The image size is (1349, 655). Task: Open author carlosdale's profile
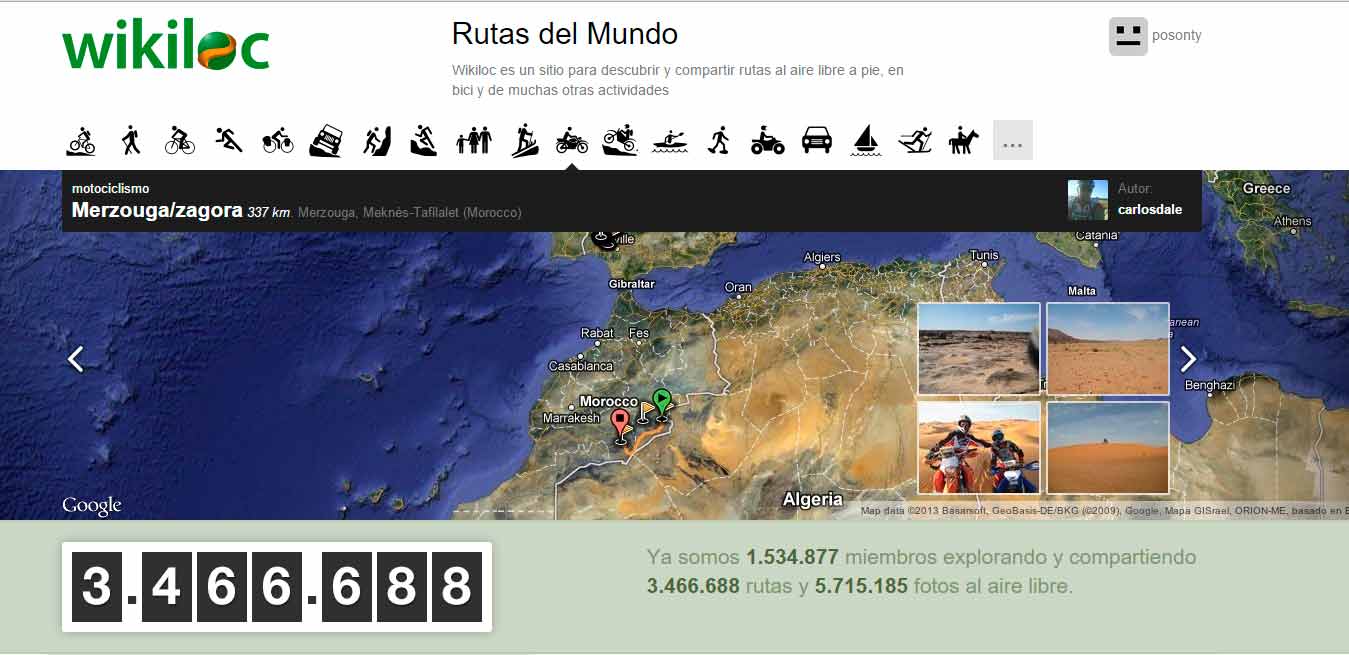(x=1149, y=210)
